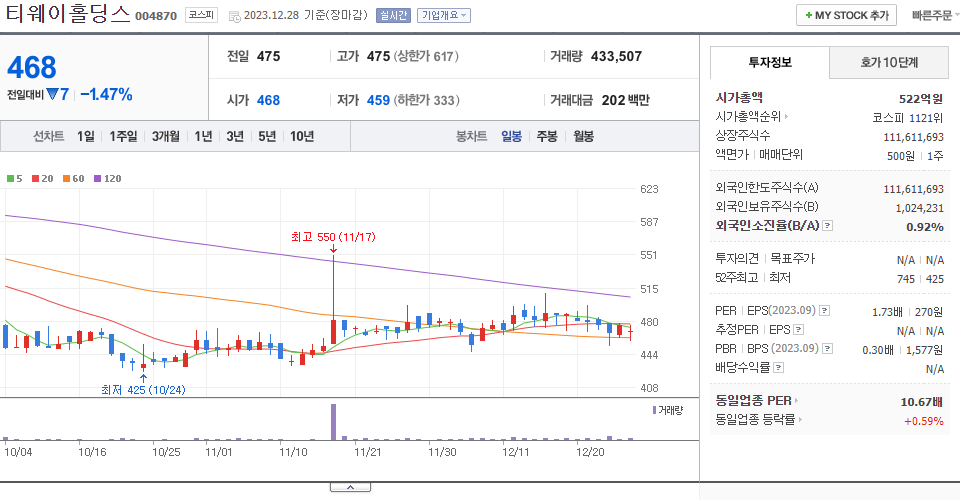Switch to the 호가10단계 tab
The width and height of the screenshot is (960, 500).
tap(889, 62)
